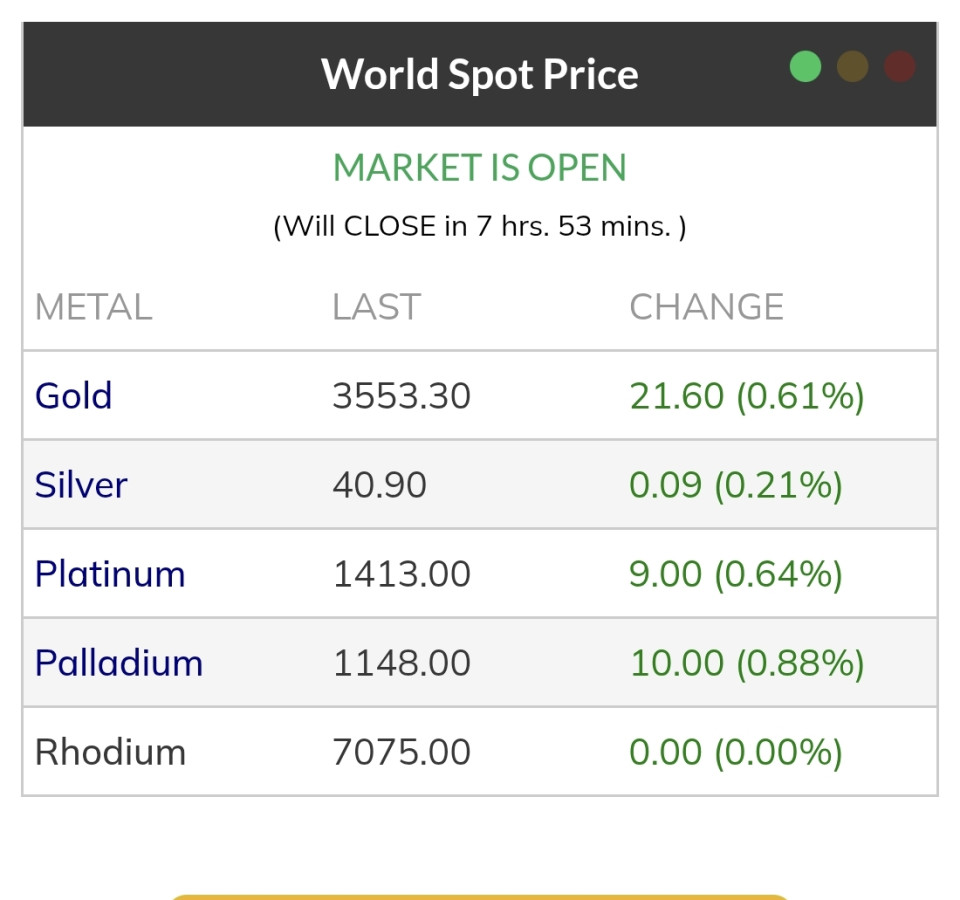Click the market closing countdown text
The width and height of the screenshot is (960, 900).
click(x=479, y=226)
